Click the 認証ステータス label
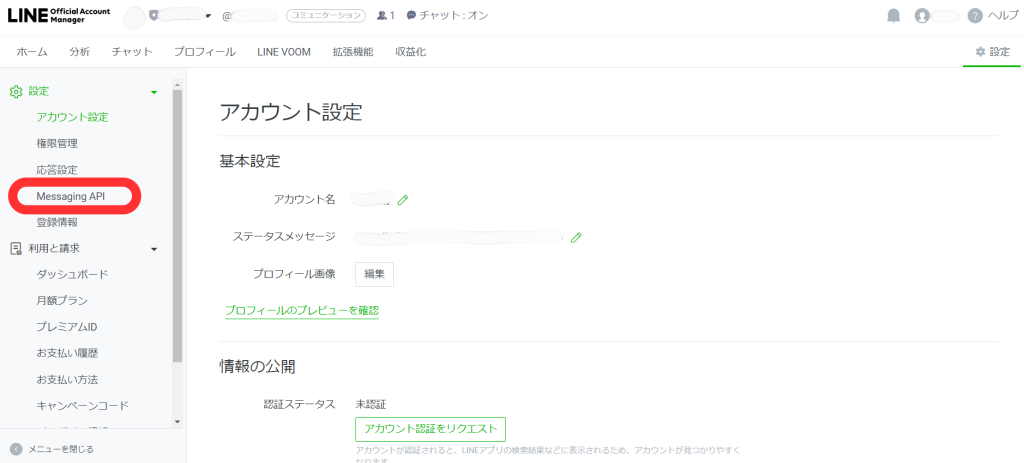Image resolution: width=1024 pixels, height=463 pixels. click(x=299, y=404)
